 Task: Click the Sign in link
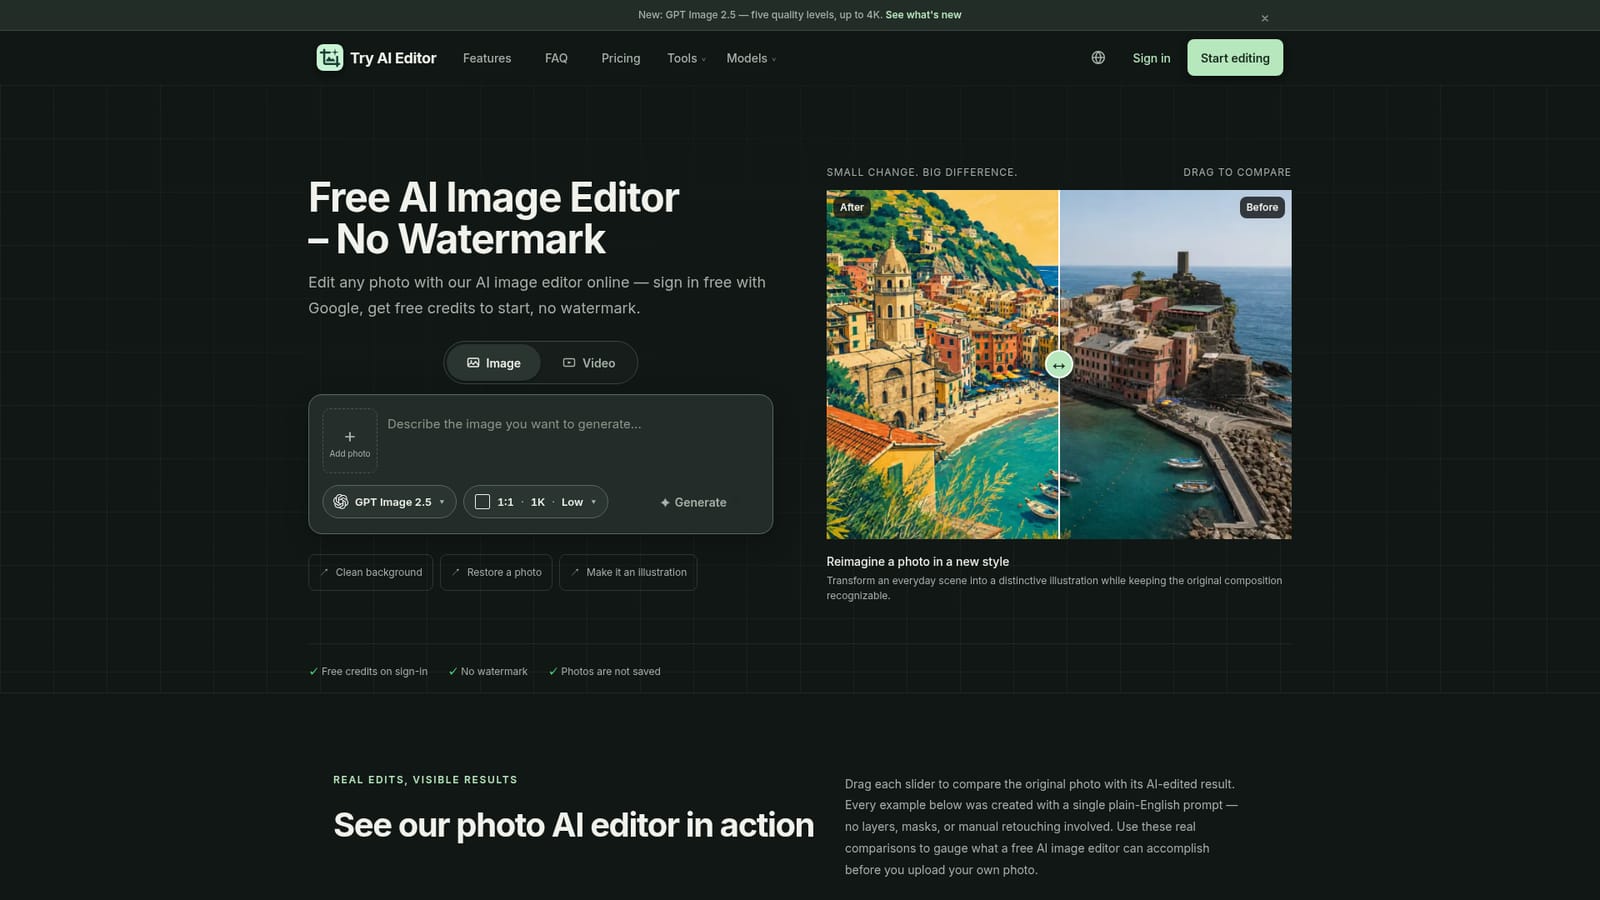(x=1151, y=58)
